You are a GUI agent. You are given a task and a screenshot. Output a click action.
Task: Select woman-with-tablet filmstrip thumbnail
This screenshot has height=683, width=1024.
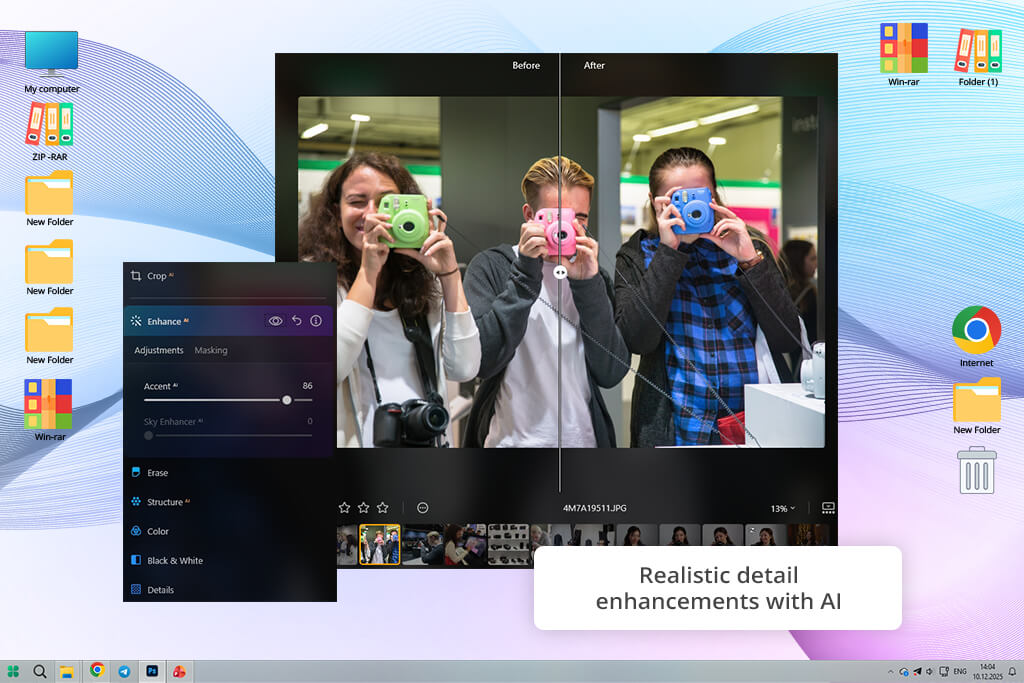(x=465, y=544)
